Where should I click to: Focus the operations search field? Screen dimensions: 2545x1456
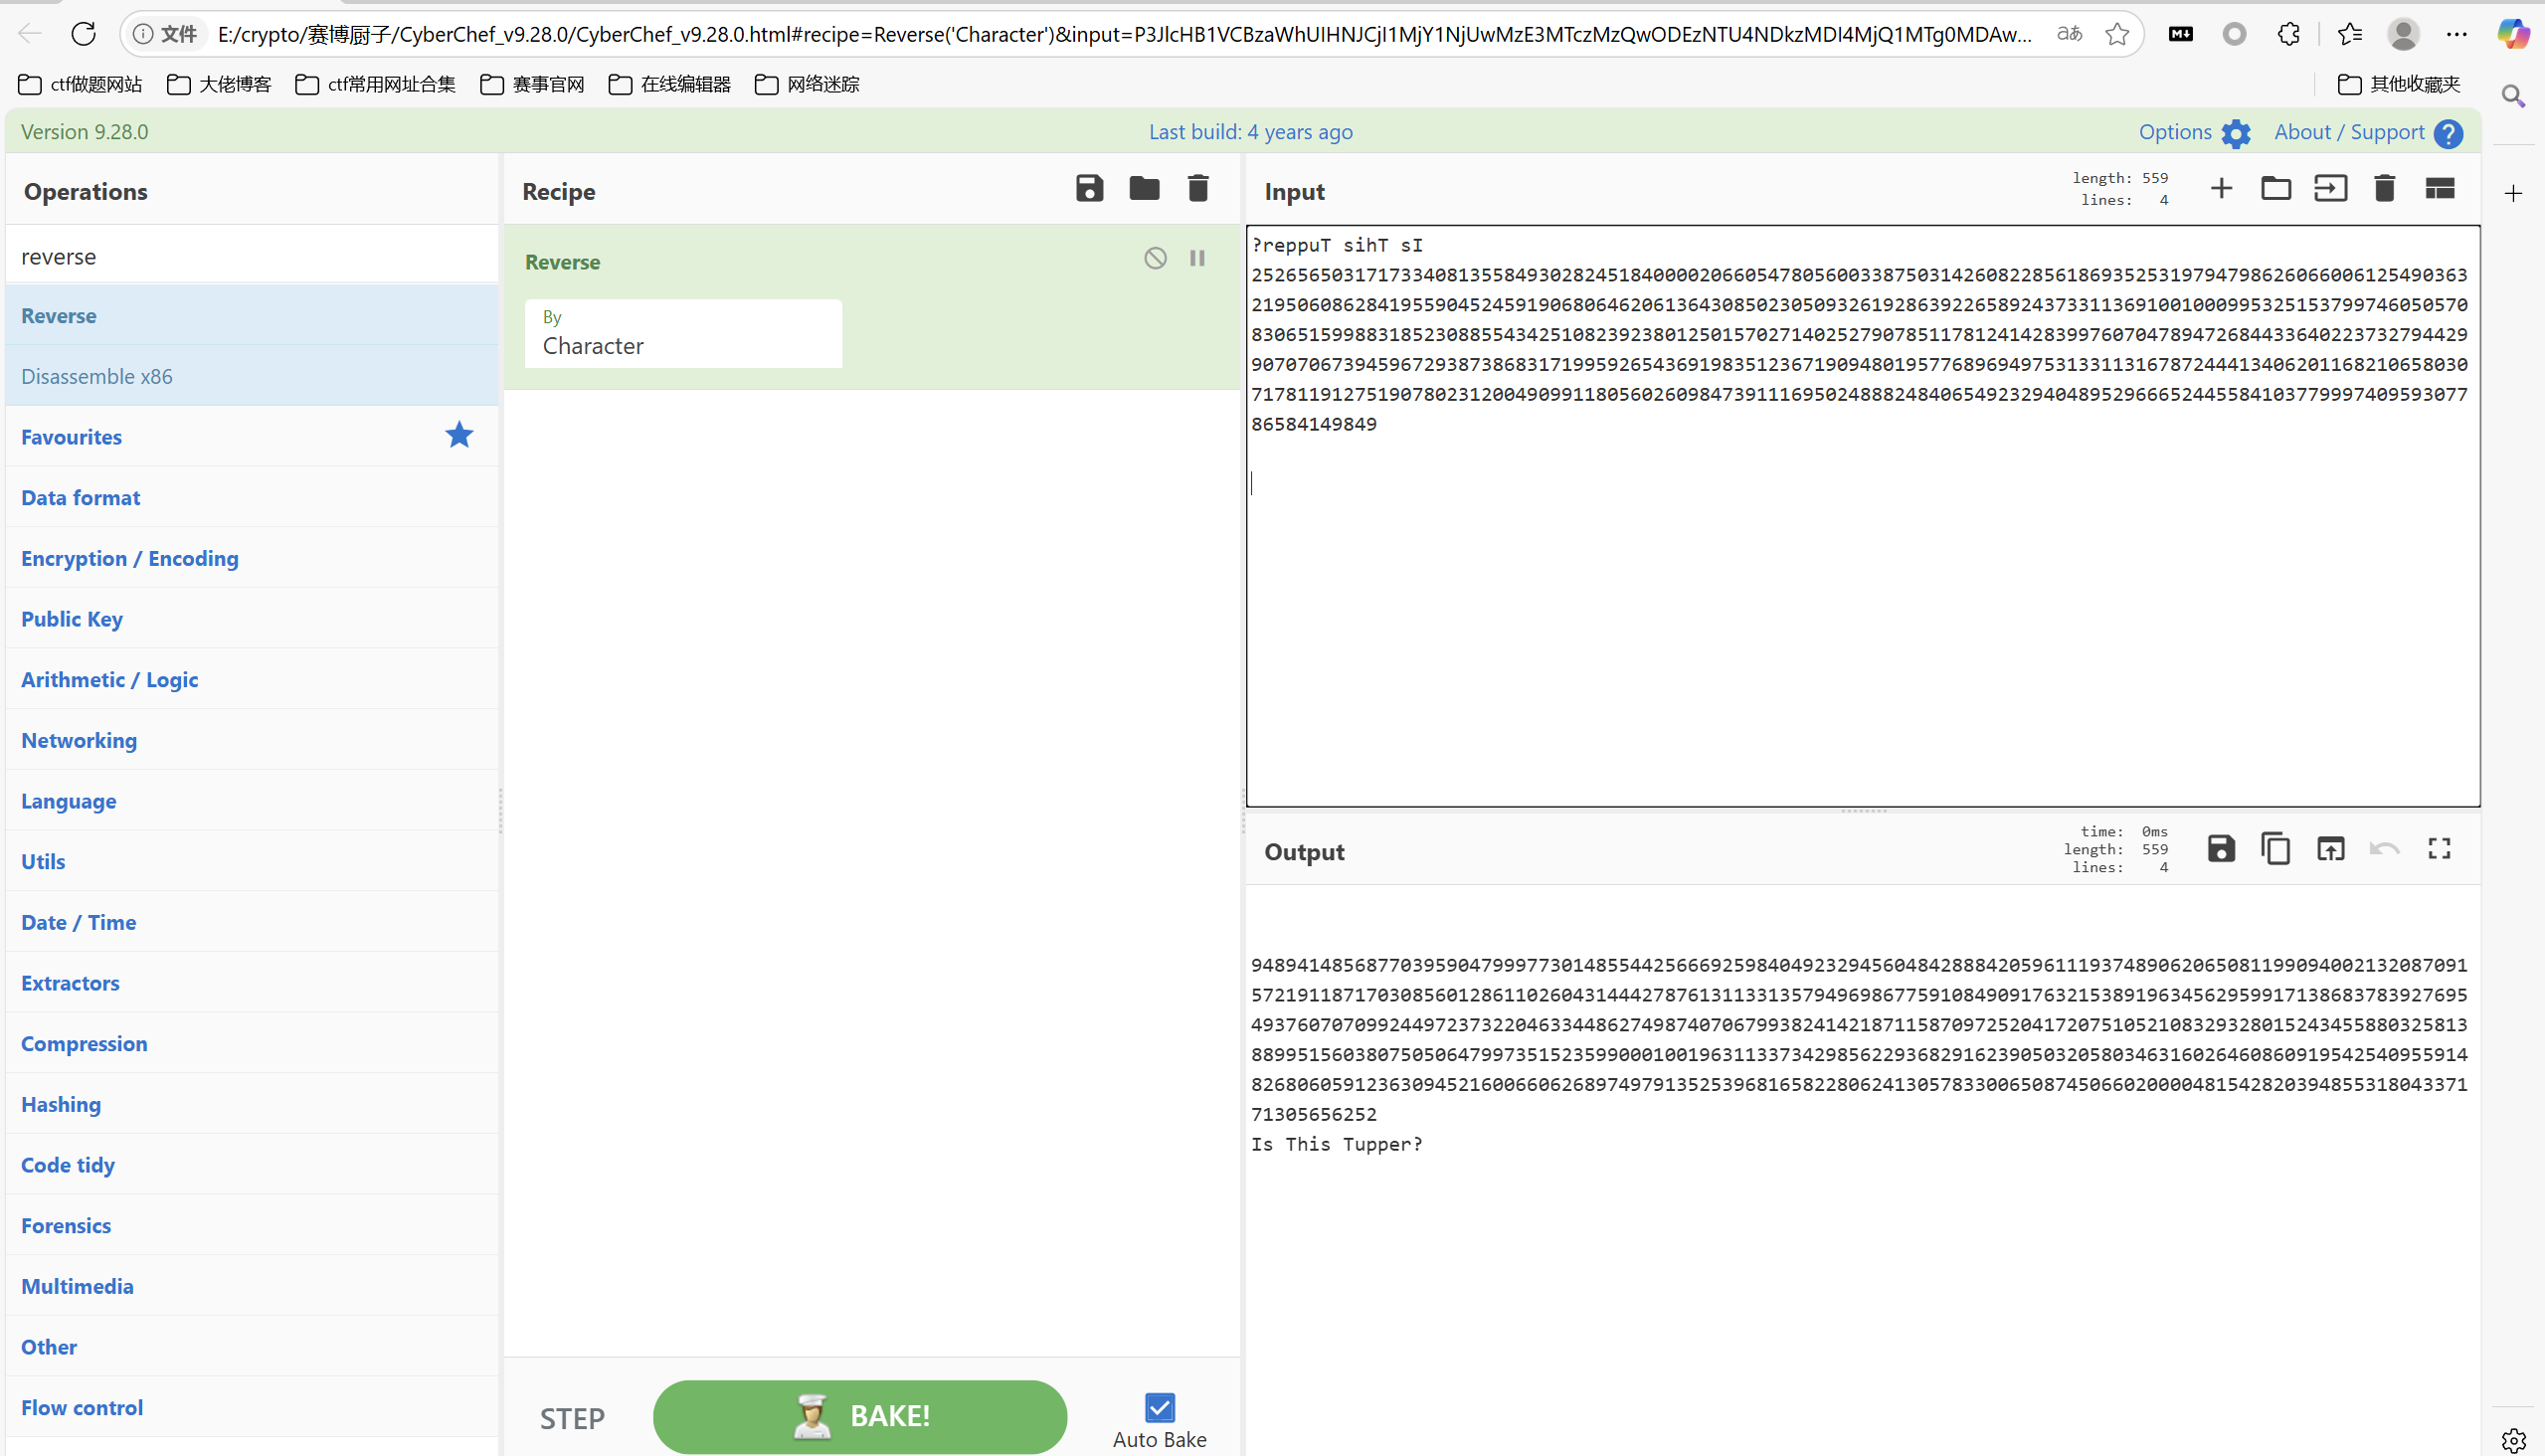pyautogui.click(x=252, y=257)
